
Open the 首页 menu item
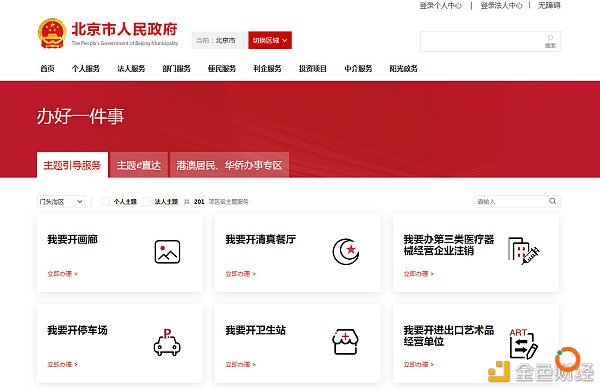[47, 68]
